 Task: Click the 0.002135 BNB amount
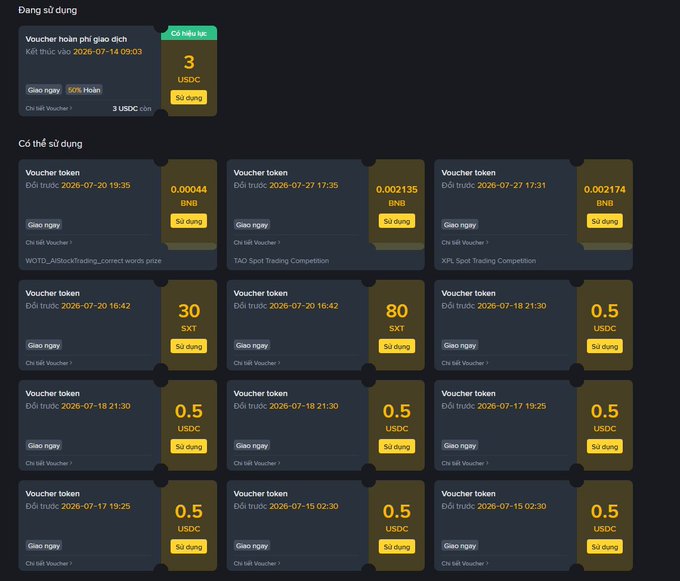point(397,196)
